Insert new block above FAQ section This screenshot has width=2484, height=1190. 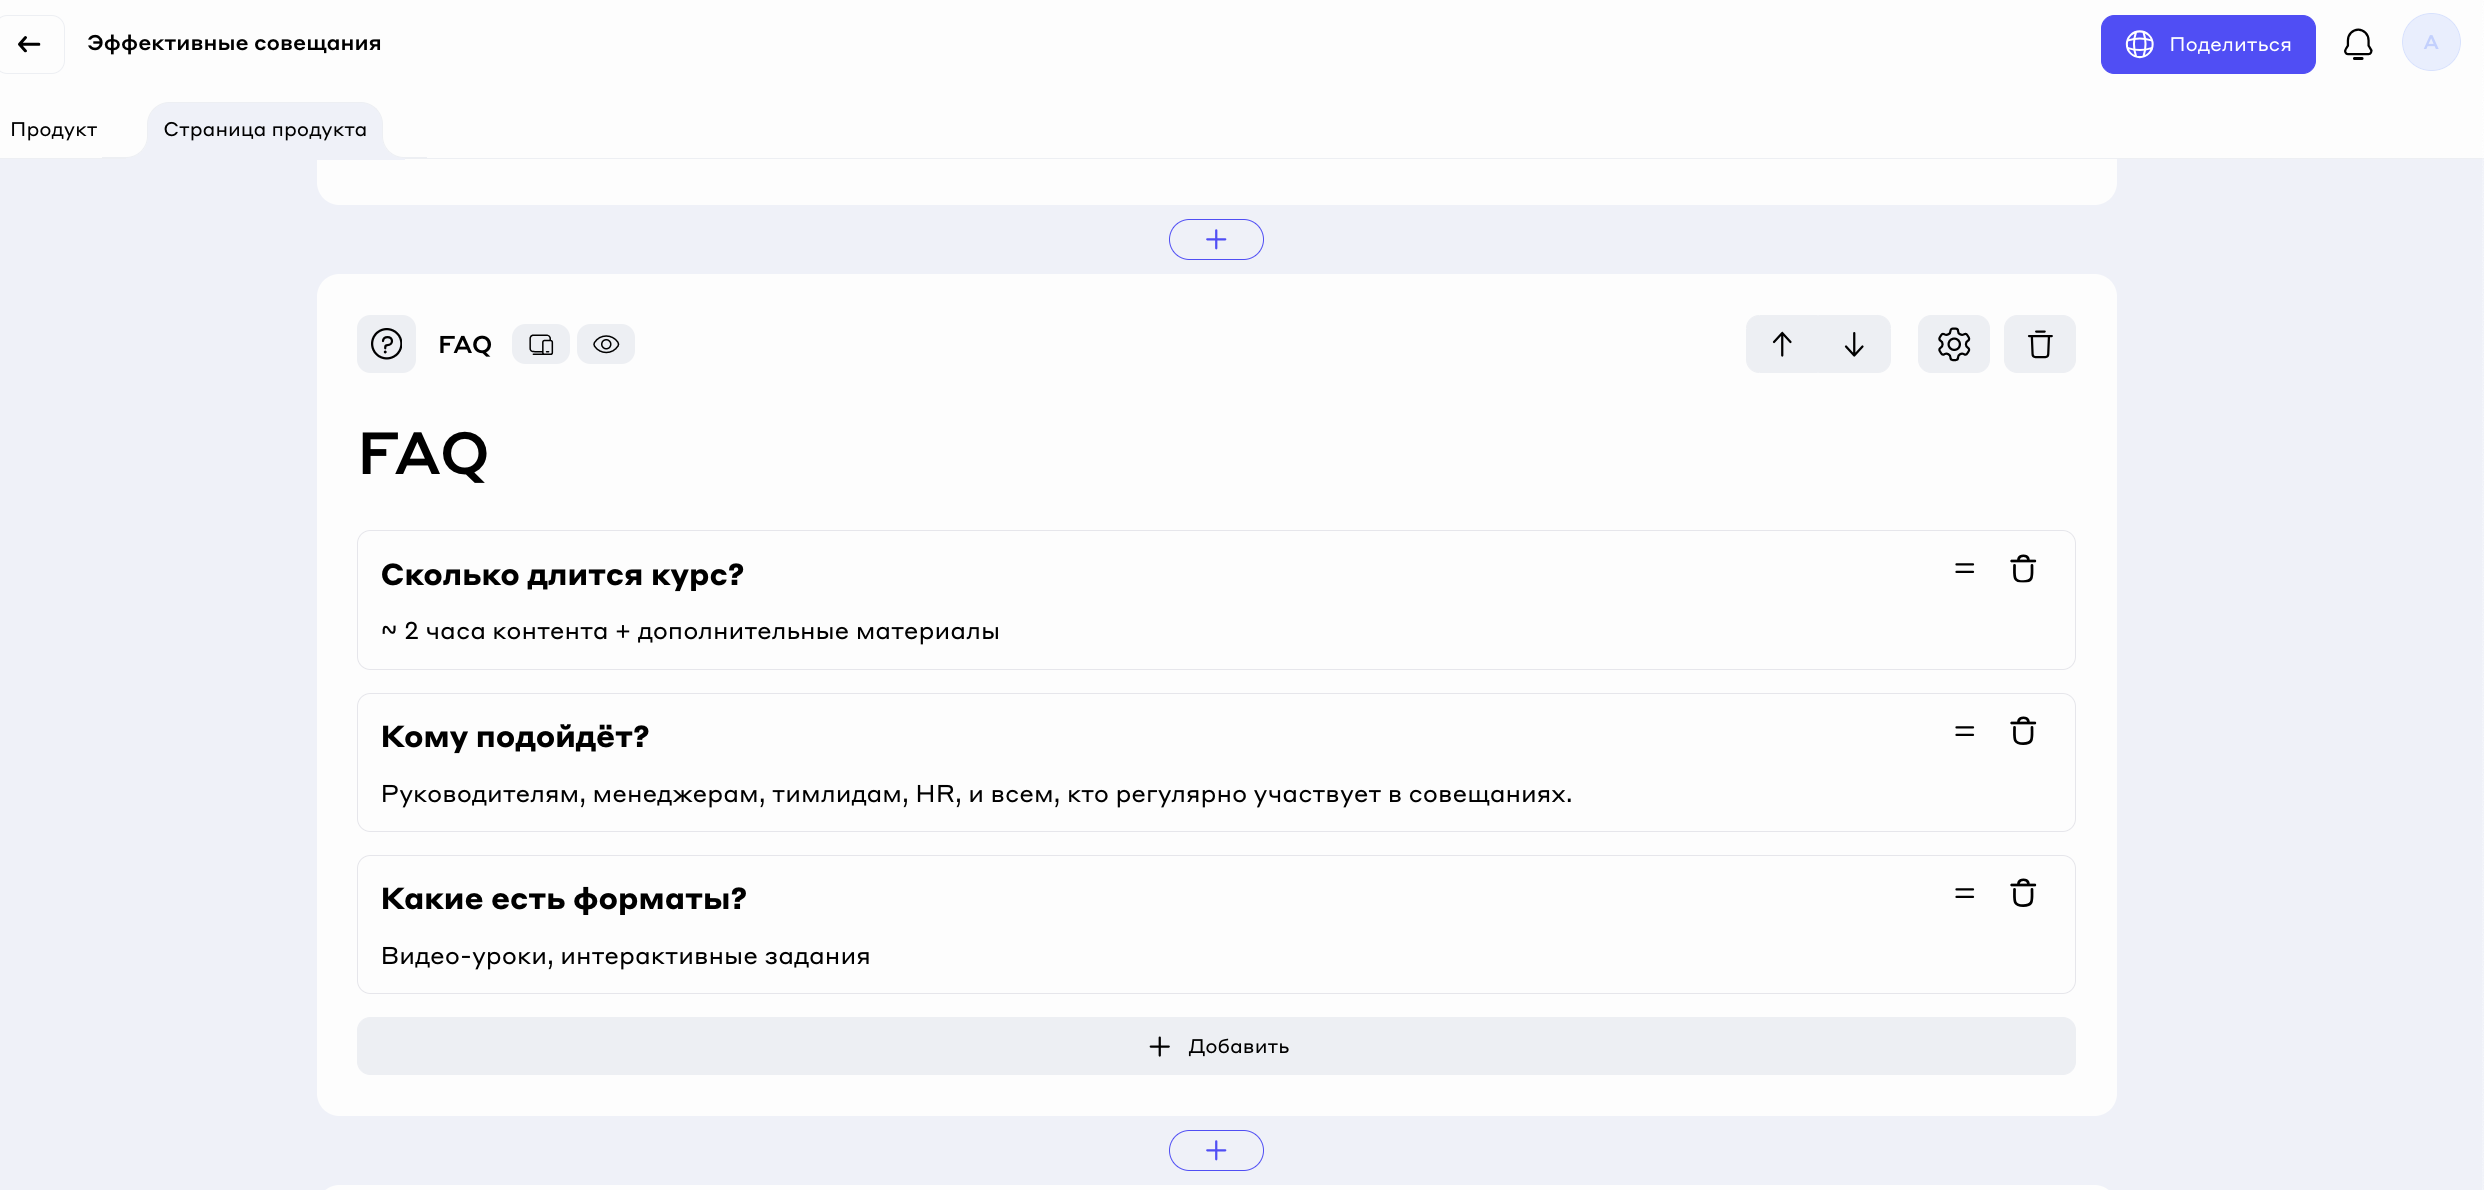1216,239
